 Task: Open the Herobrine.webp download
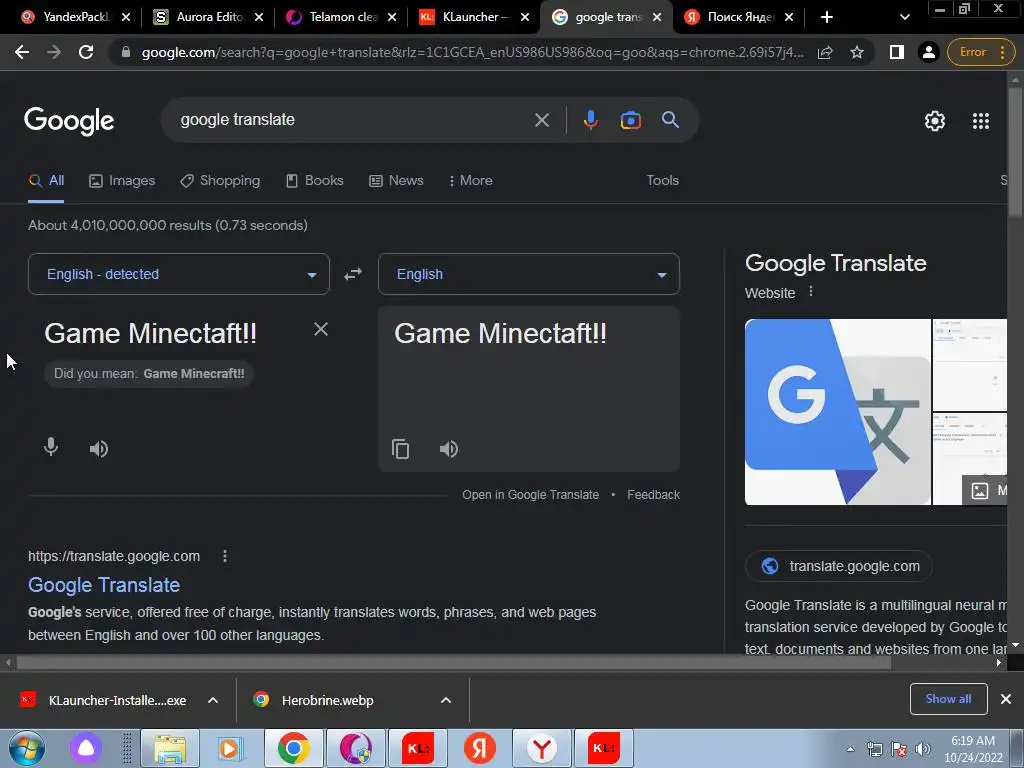pyautogui.click(x=315, y=700)
